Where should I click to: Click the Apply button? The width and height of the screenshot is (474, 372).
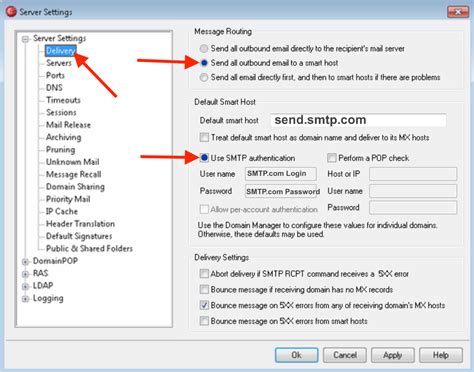(393, 355)
